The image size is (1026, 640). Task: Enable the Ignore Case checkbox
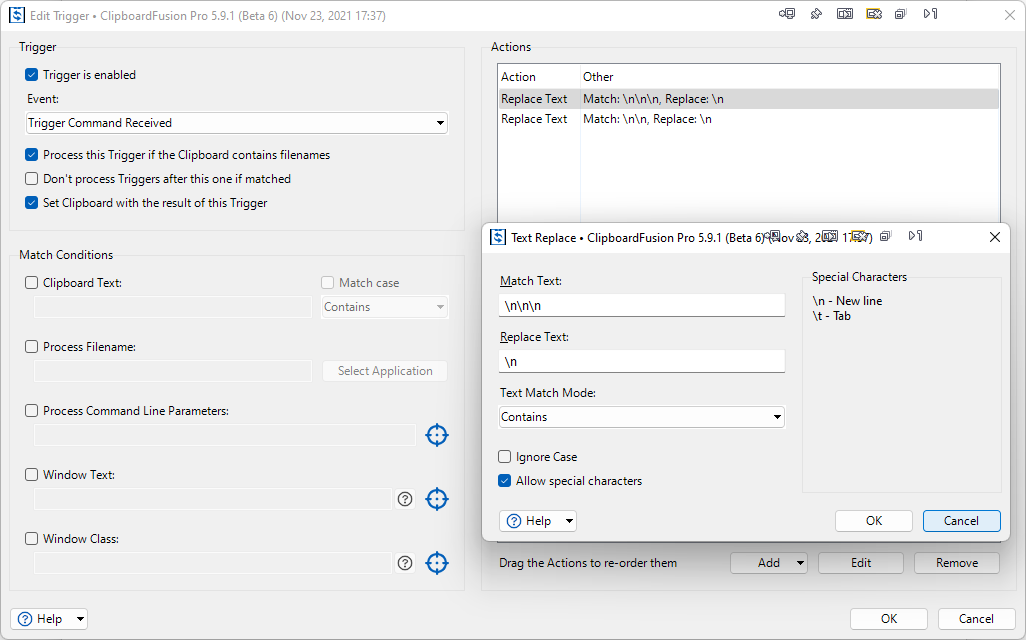click(505, 457)
